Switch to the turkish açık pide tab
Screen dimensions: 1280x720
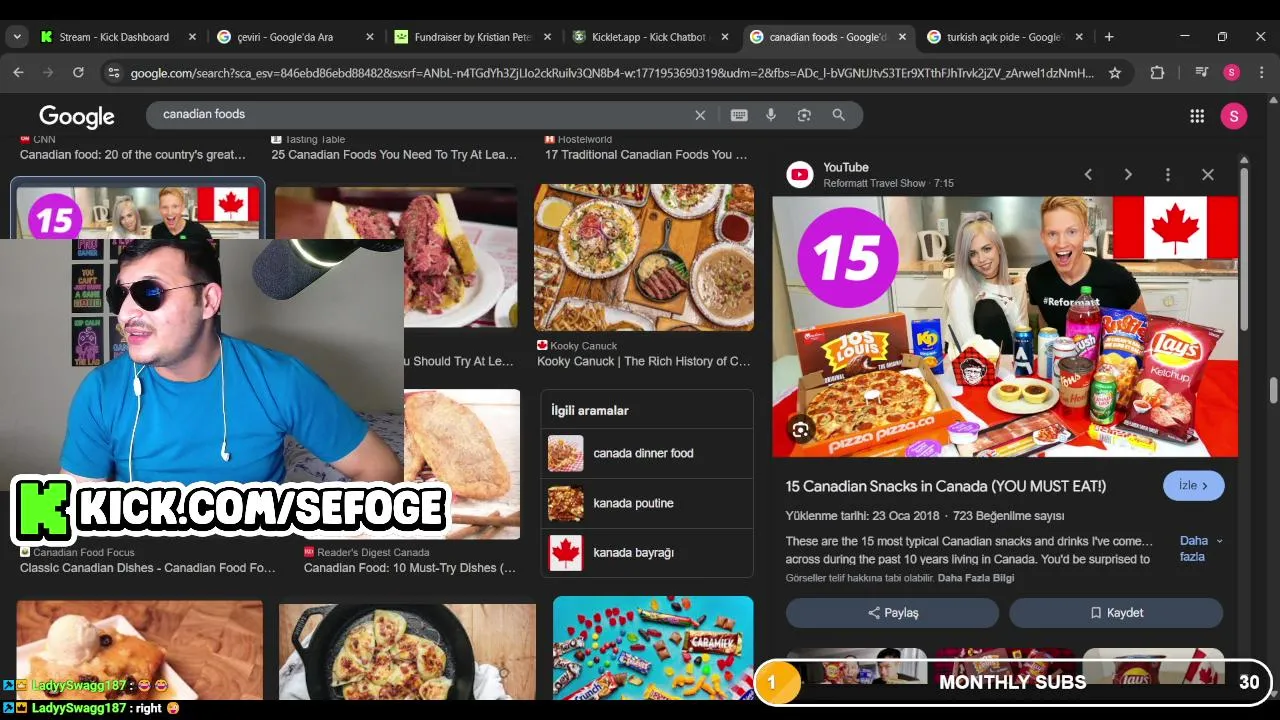point(1003,37)
